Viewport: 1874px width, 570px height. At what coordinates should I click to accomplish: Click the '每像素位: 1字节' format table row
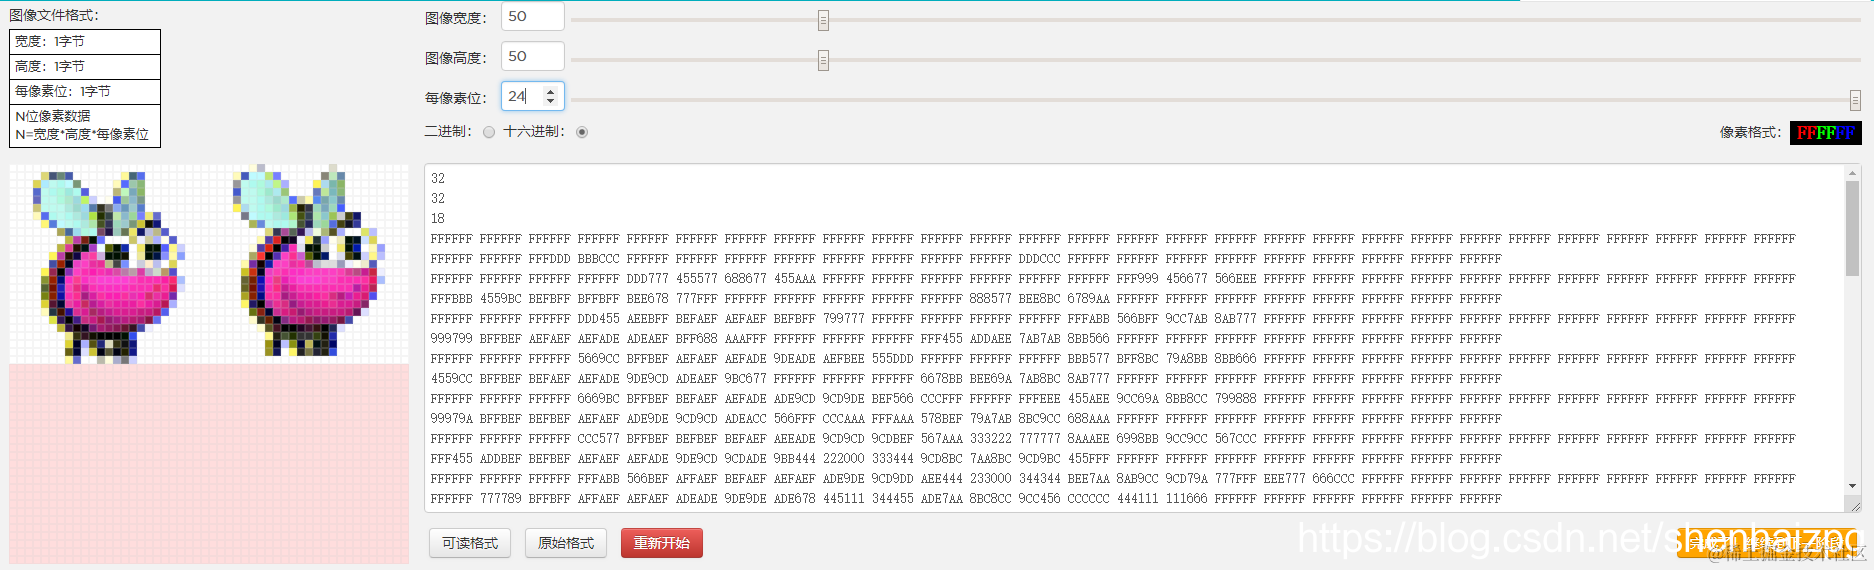(85, 92)
